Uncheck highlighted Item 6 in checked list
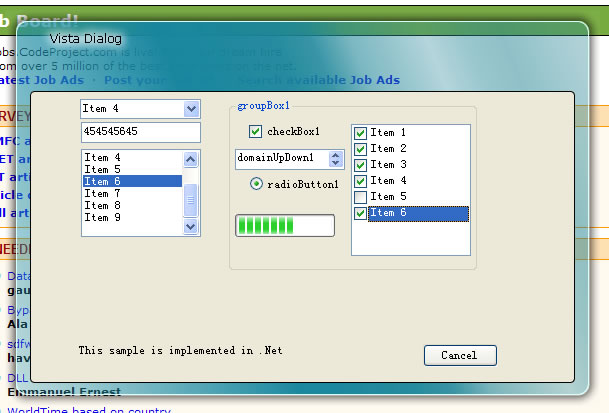 click(360, 213)
